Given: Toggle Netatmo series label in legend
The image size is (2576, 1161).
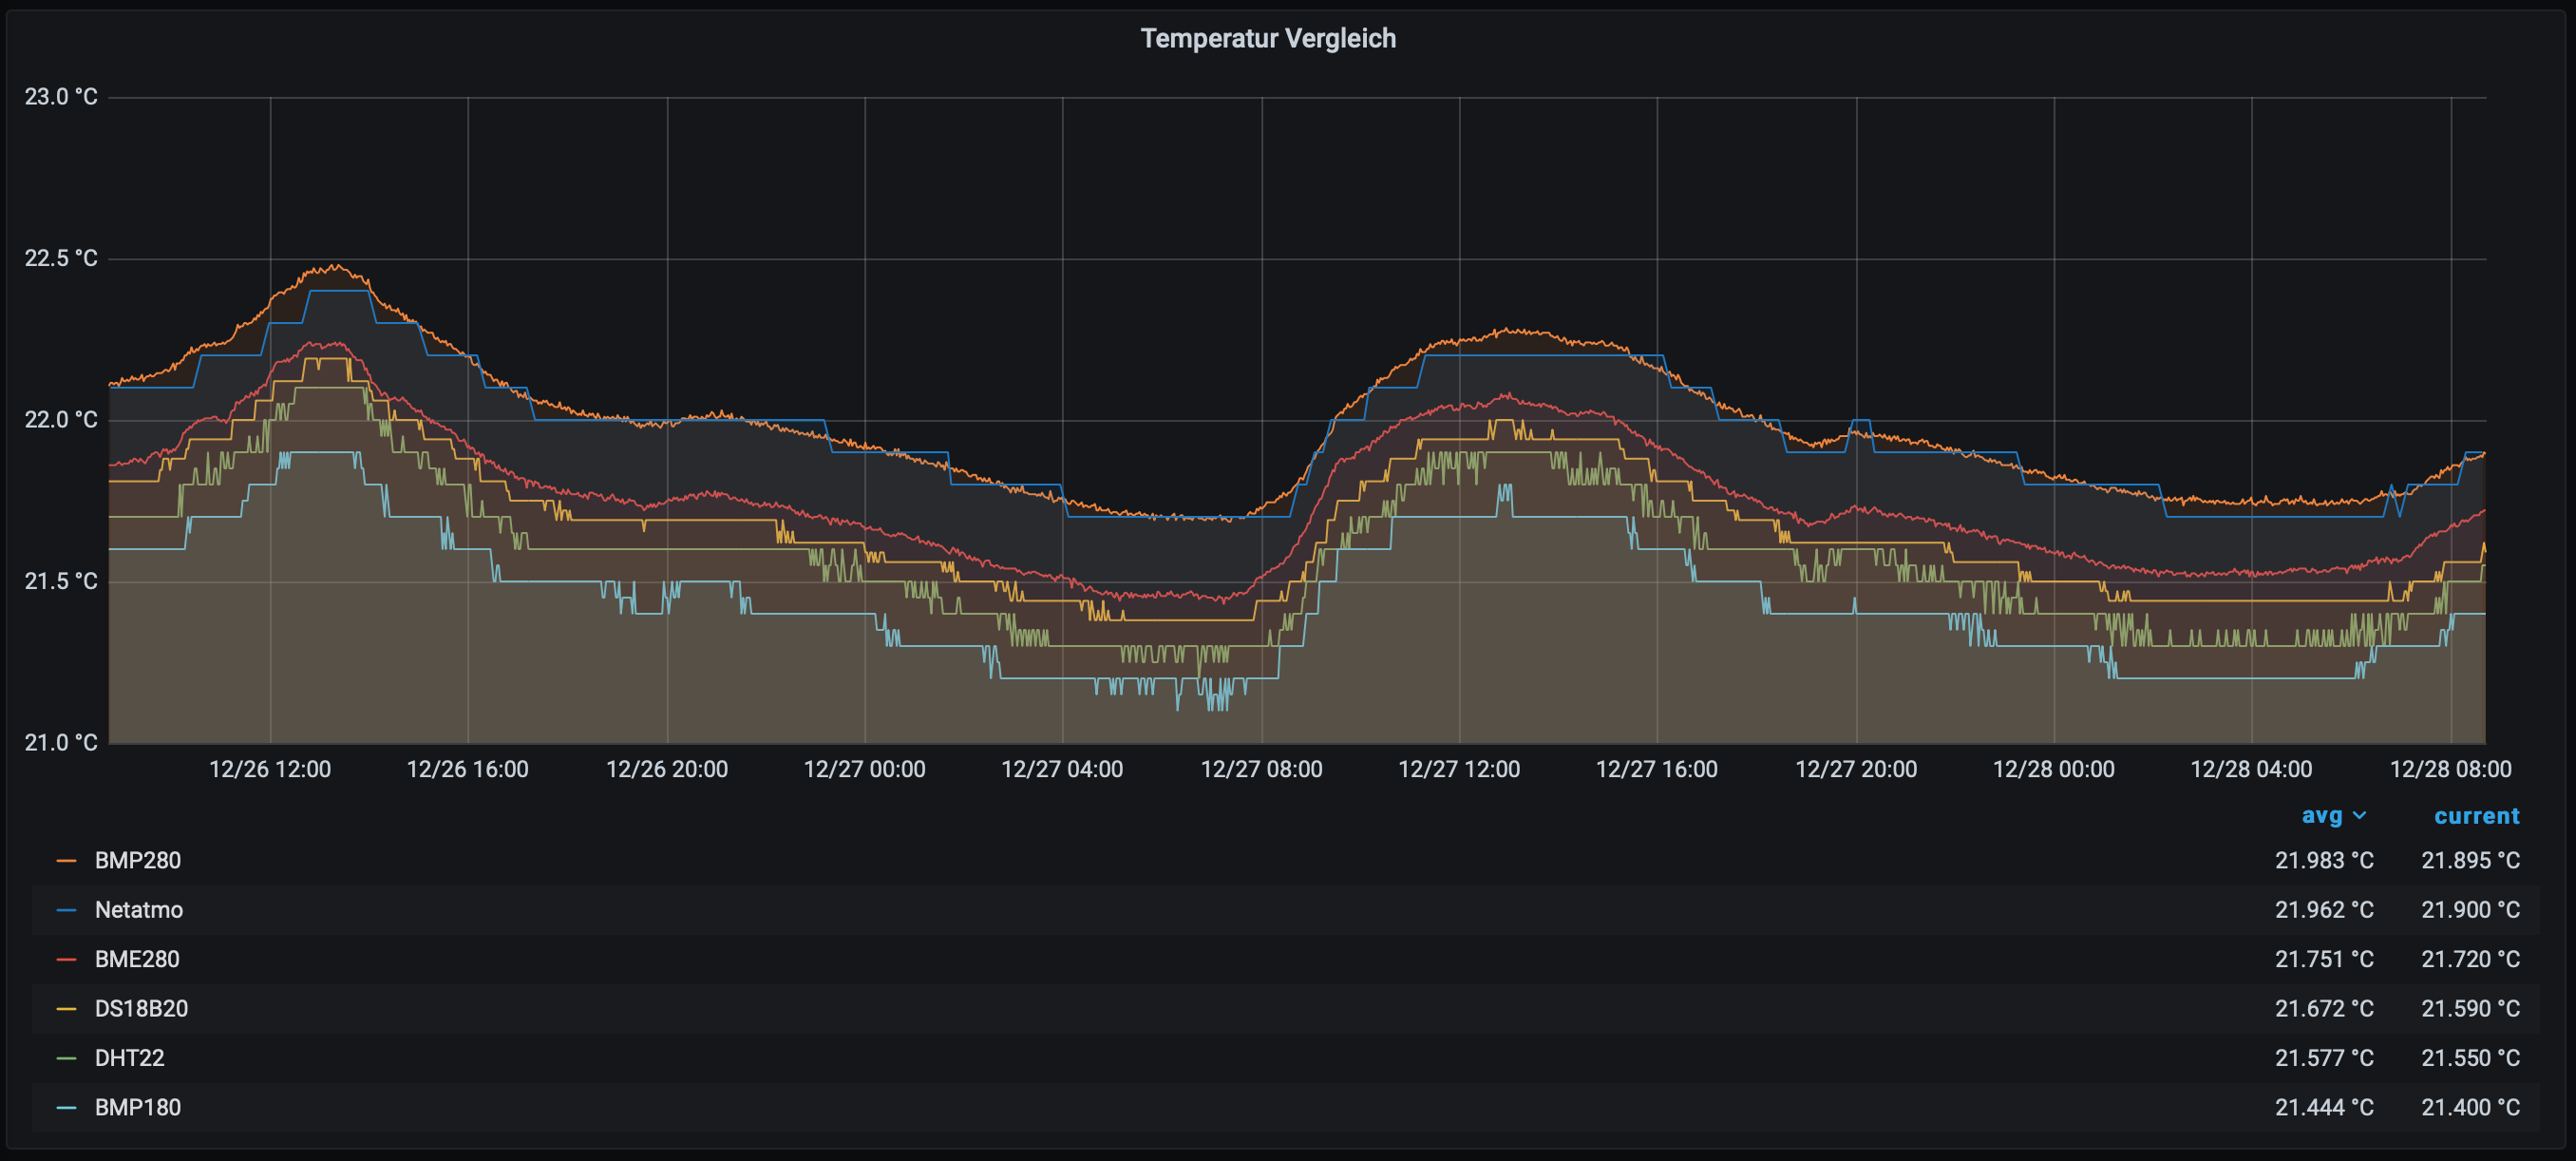Looking at the screenshot, I should click(139, 910).
